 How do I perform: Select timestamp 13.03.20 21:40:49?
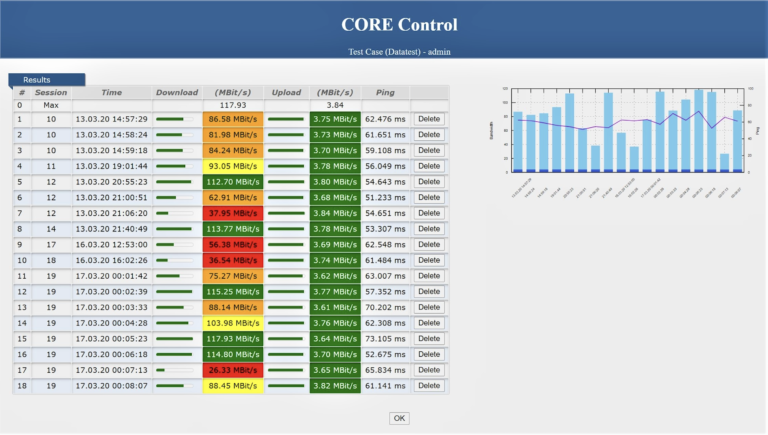click(111, 229)
